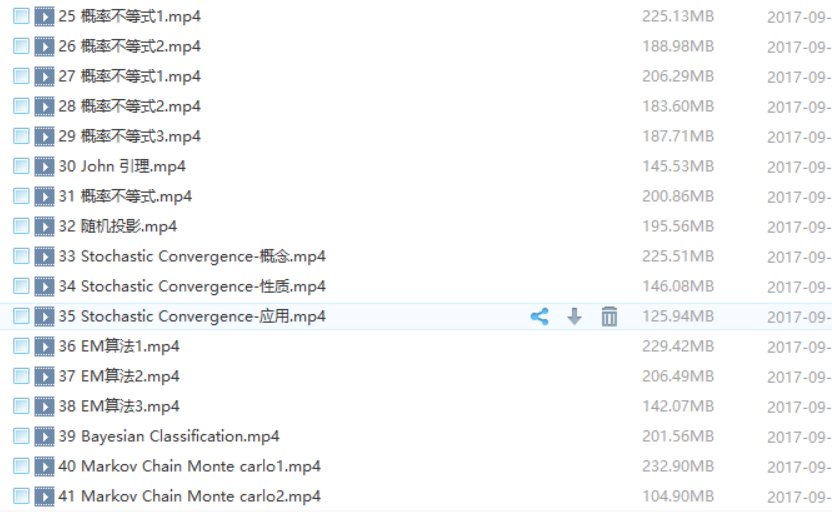Click the 28 概率不等式2.mp4 filename

click(x=129, y=106)
